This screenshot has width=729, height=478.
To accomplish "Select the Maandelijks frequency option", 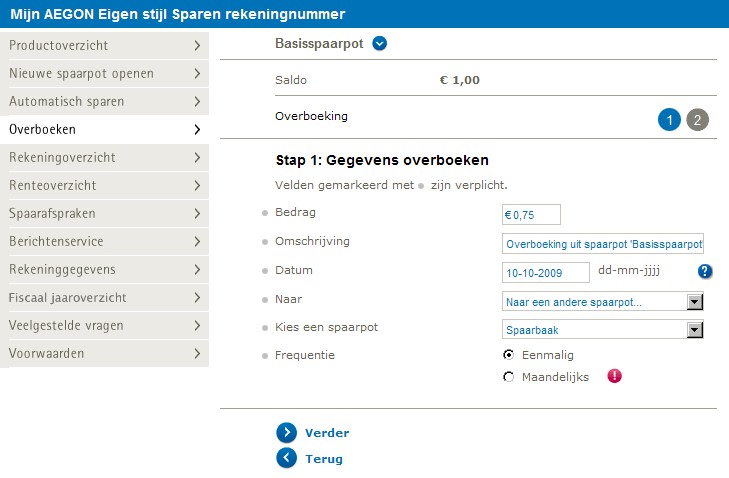I will tap(509, 377).
